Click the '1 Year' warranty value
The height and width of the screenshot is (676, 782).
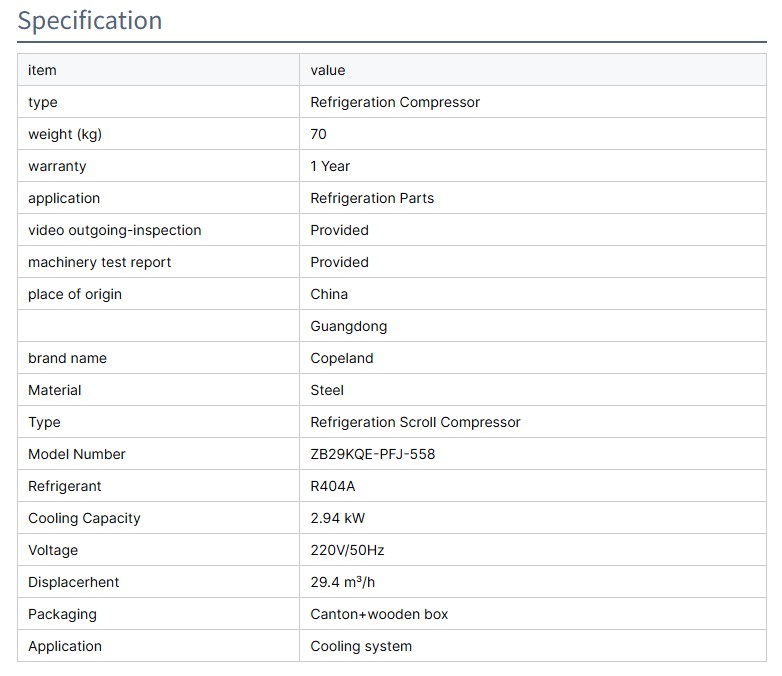330,166
